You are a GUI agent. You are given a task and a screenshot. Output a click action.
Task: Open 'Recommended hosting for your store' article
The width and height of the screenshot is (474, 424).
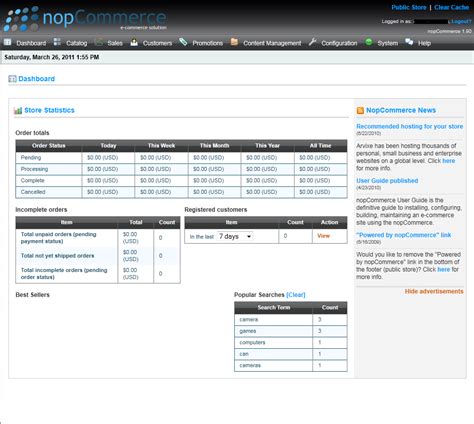(410, 126)
